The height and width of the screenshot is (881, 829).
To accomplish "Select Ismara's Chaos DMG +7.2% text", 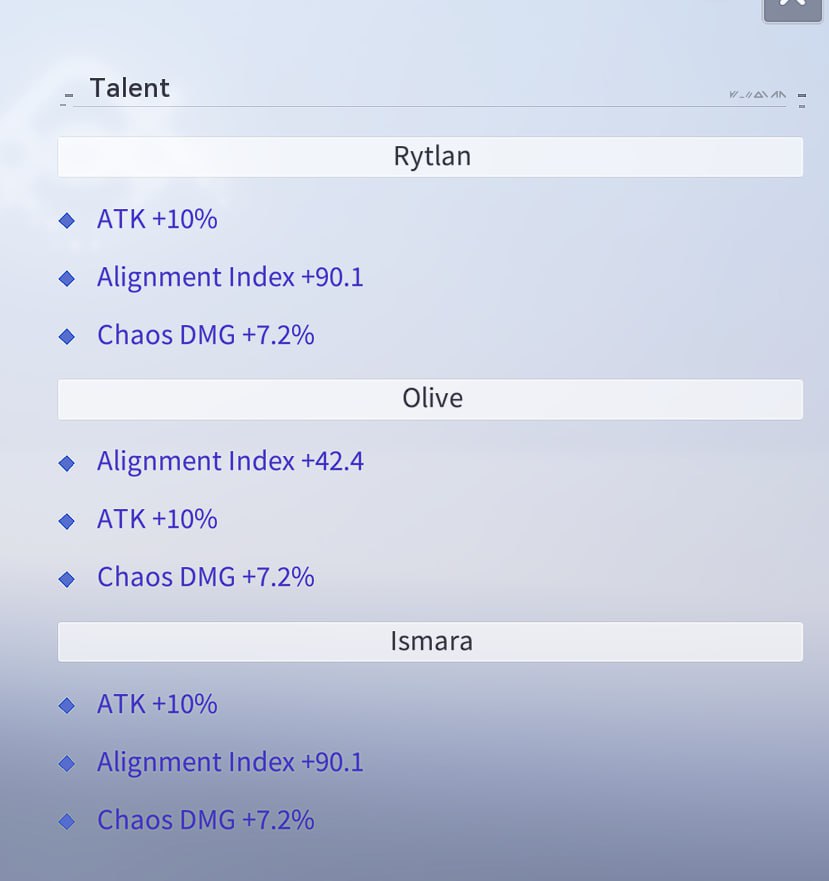I will [x=206, y=820].
